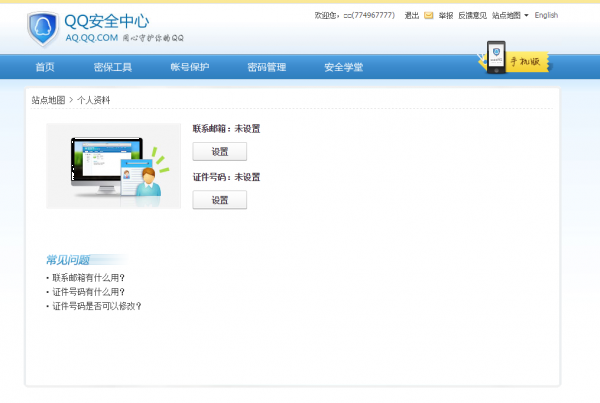Open the 反馈意见 link
Image resolution: width=600 pixels, height=403 pixels.
pyautogui.click(x=473, y=15)
